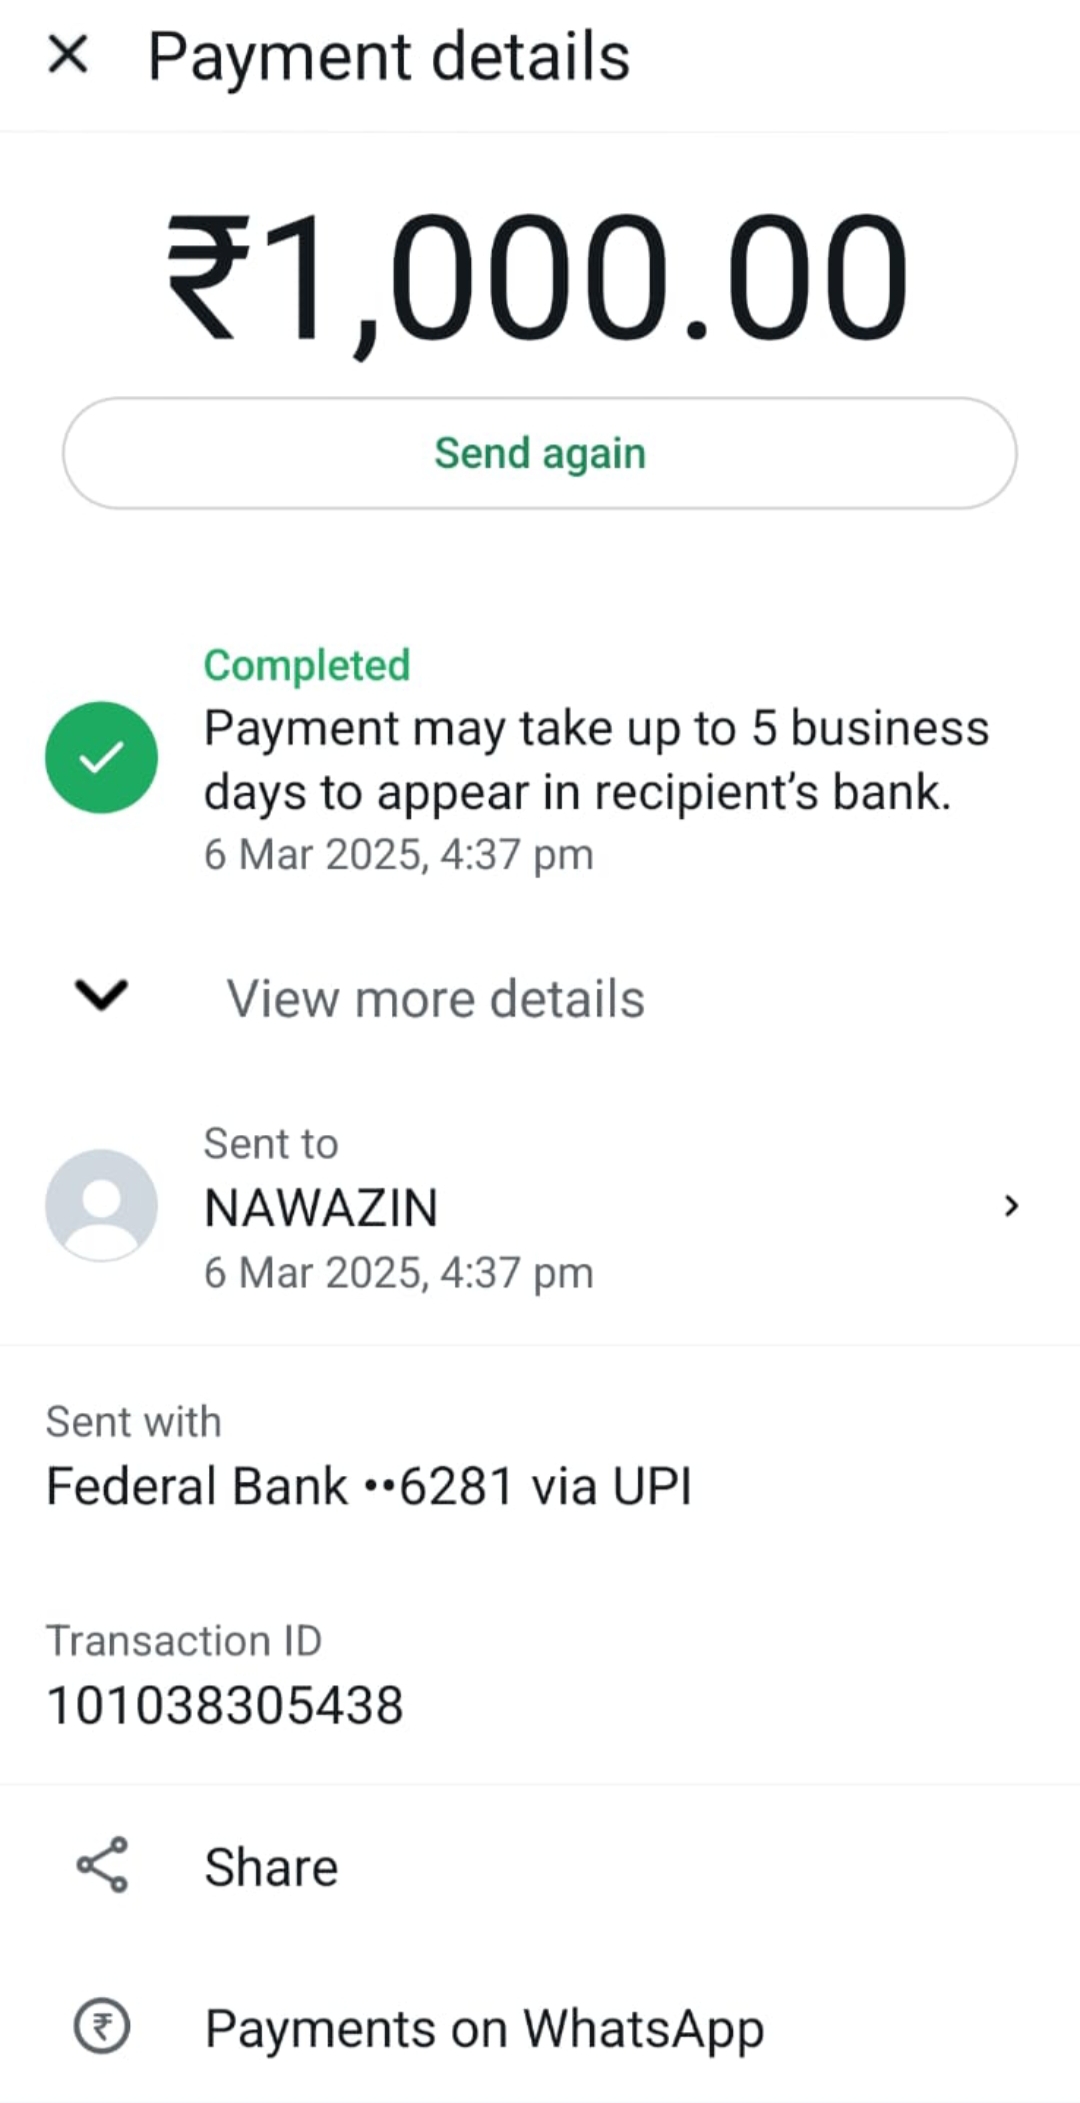
Task: Open NAWAZIN's profile avatar
Action: coord(101,1205)
